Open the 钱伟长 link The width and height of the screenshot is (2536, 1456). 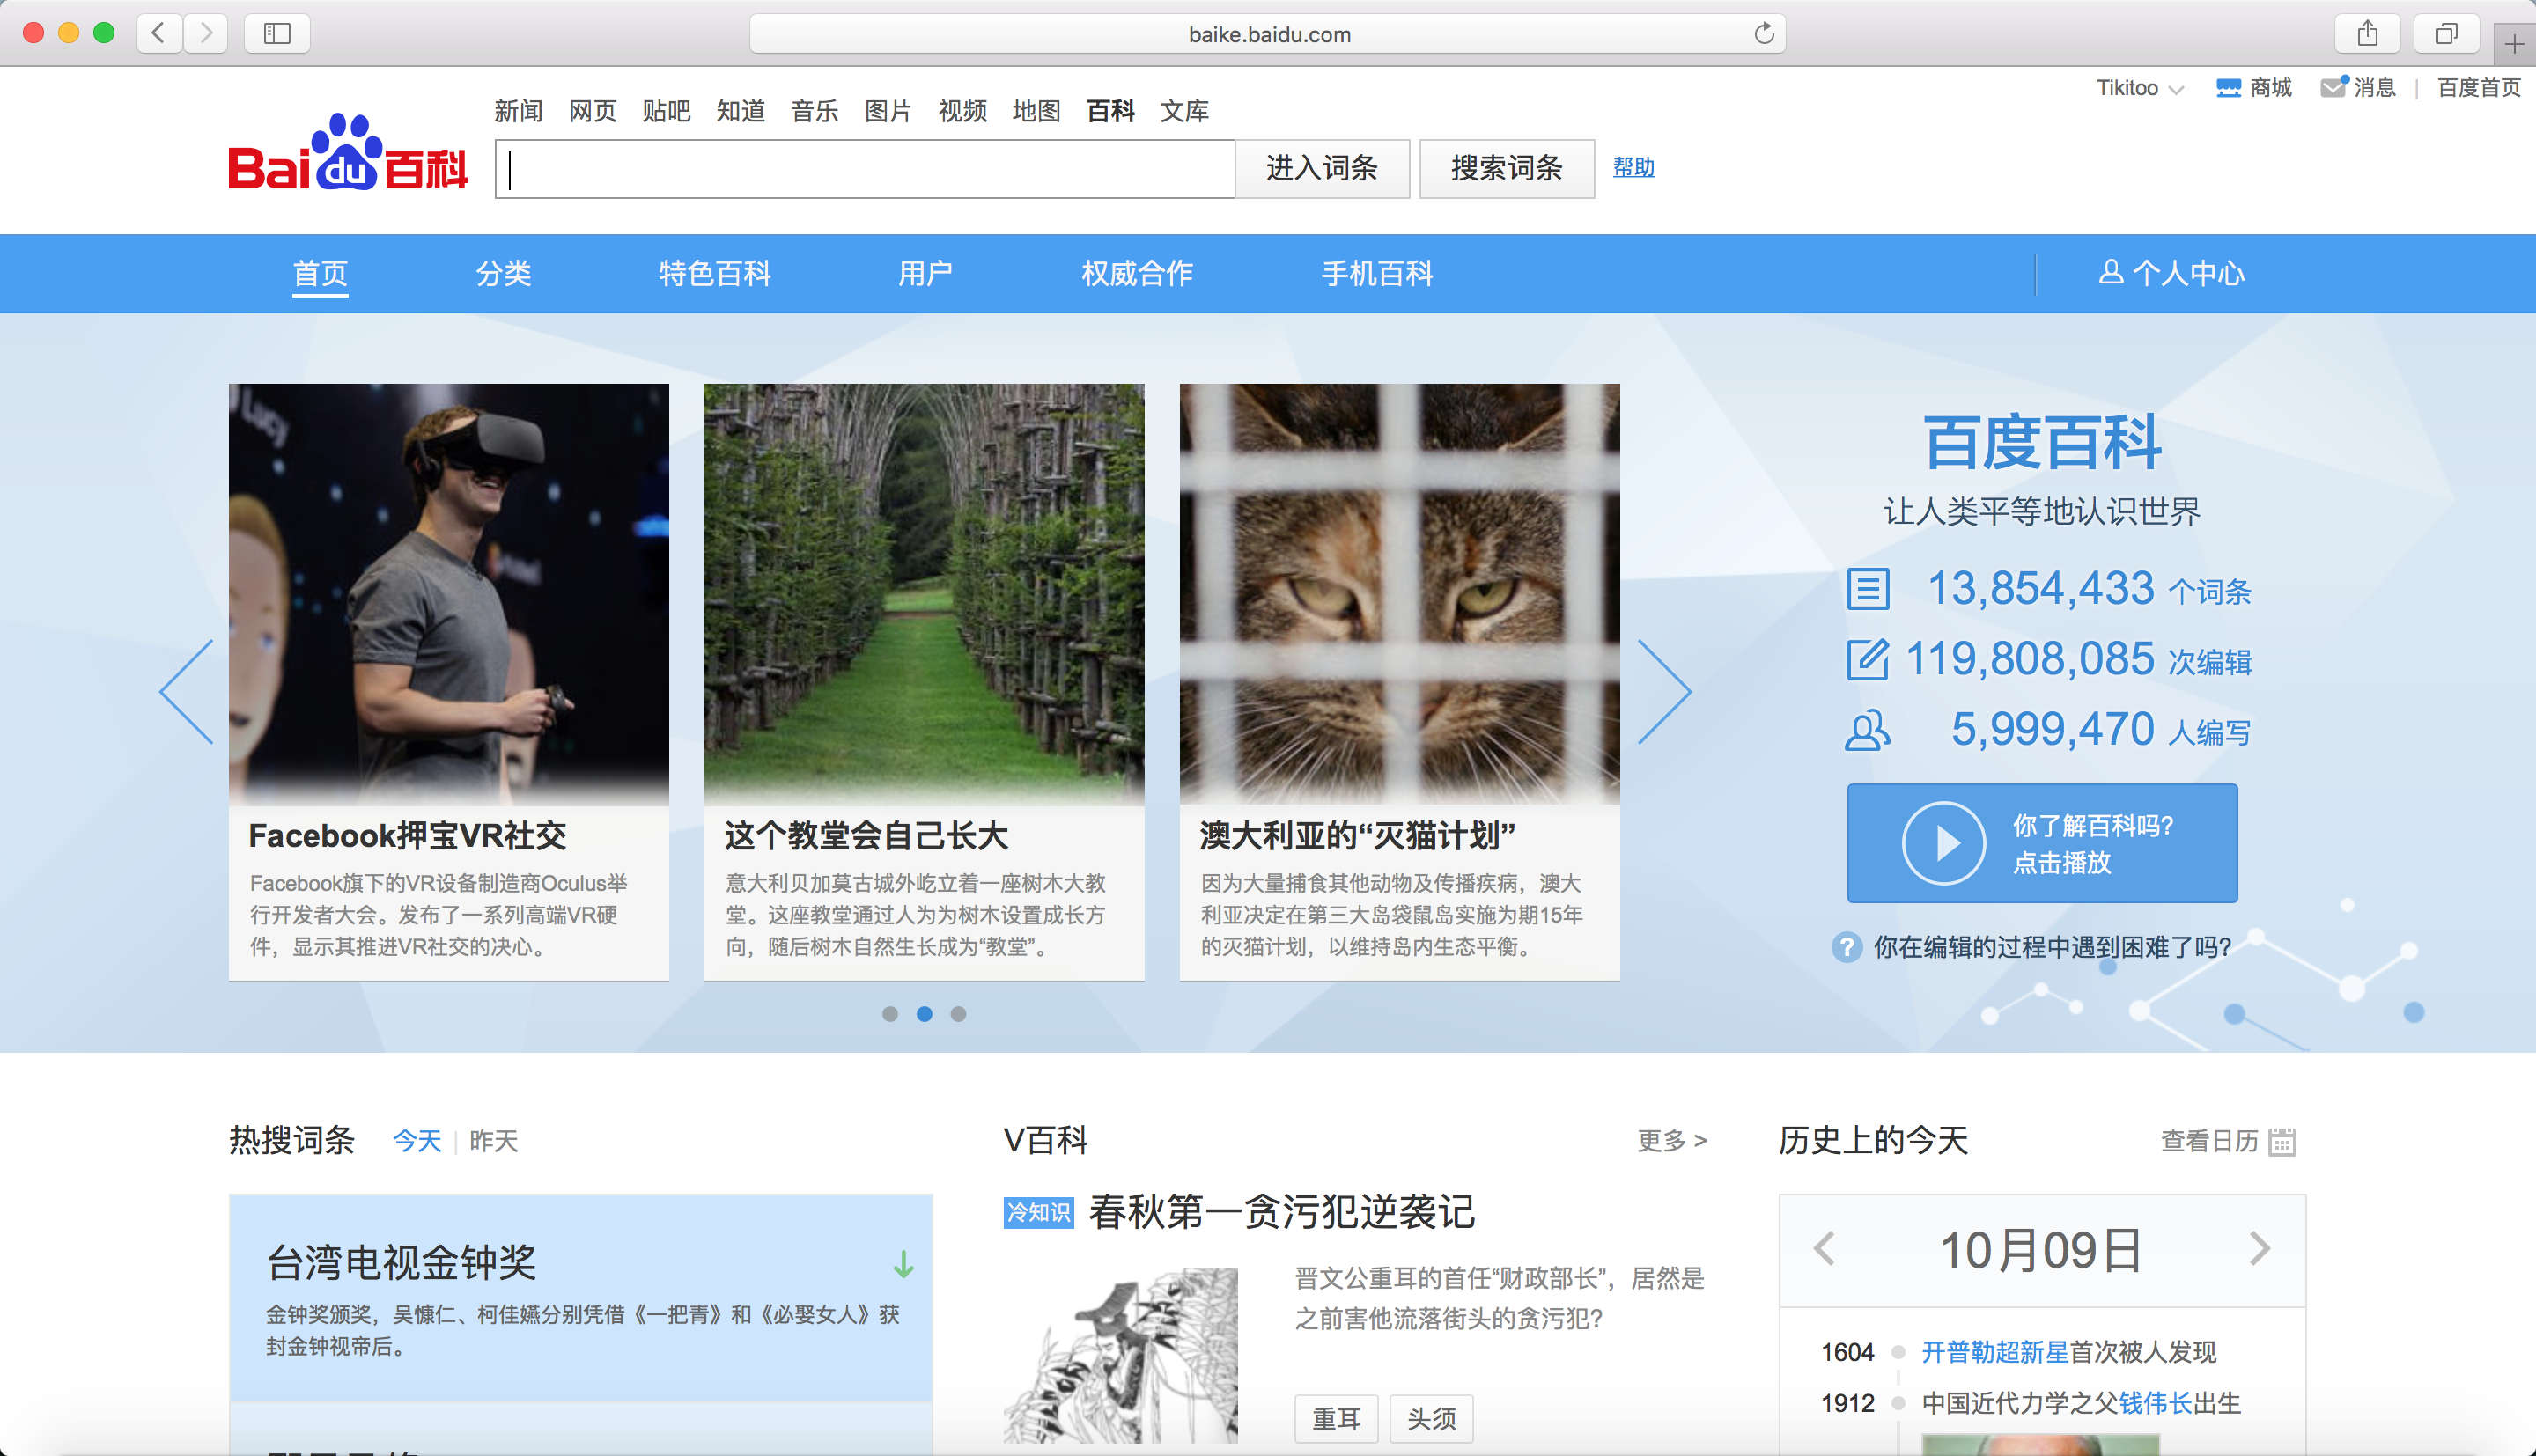click(x=2155, y=1403)
